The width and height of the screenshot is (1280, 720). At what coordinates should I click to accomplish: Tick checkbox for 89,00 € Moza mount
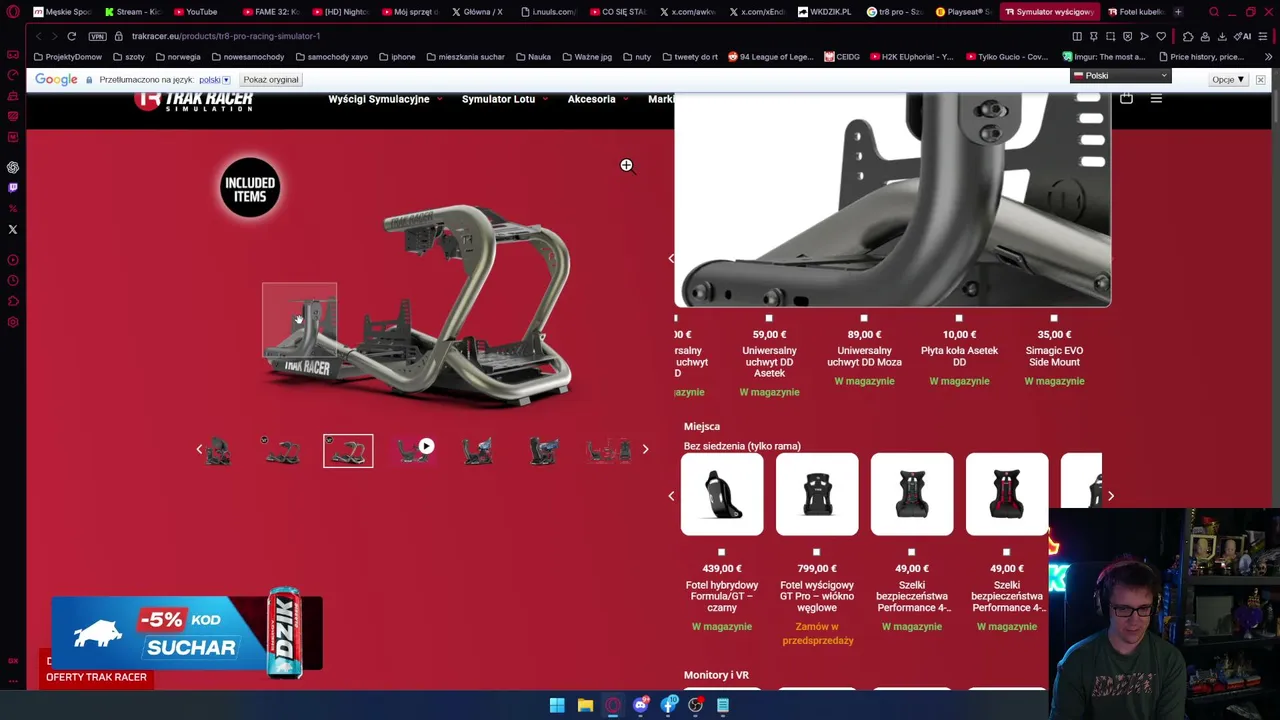click(864, 318)
